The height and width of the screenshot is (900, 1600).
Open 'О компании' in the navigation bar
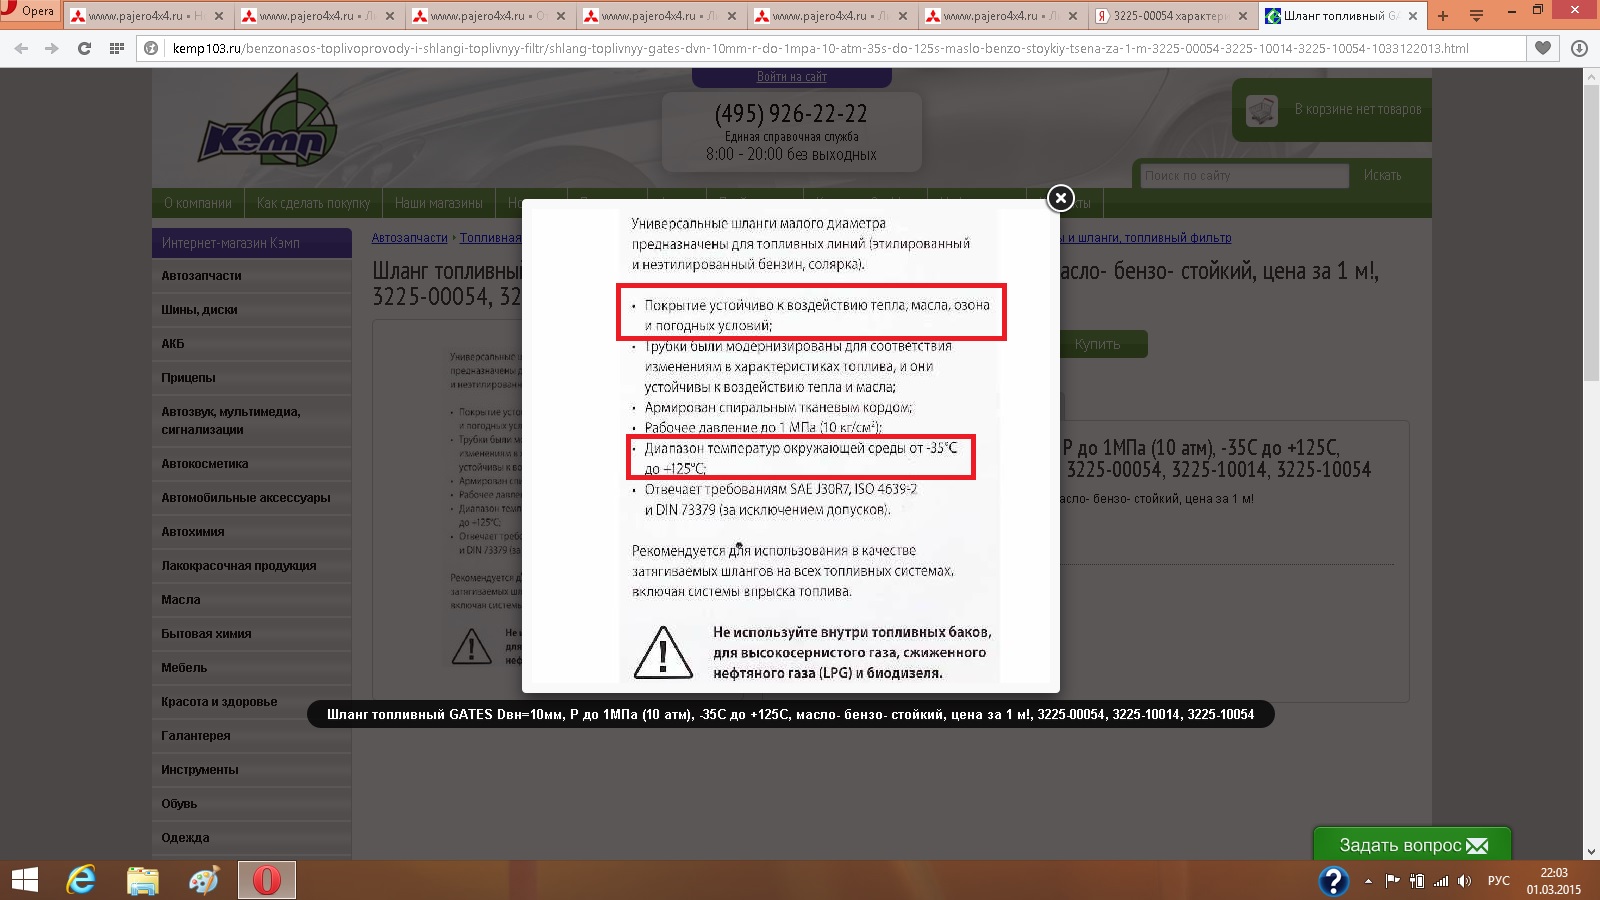pyautogui.click(x=198, y=203)
